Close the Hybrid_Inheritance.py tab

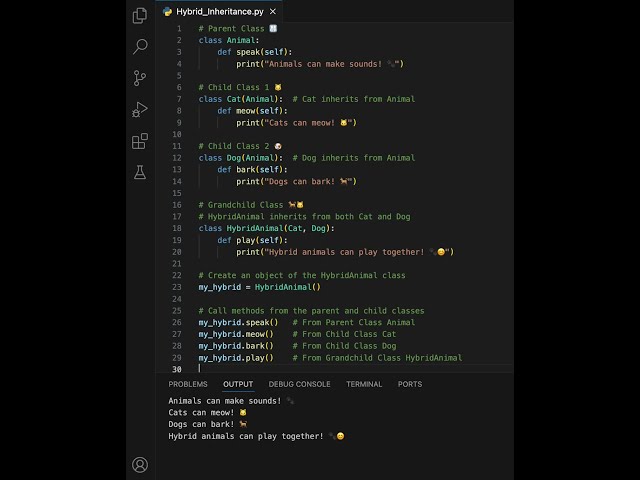273,12
